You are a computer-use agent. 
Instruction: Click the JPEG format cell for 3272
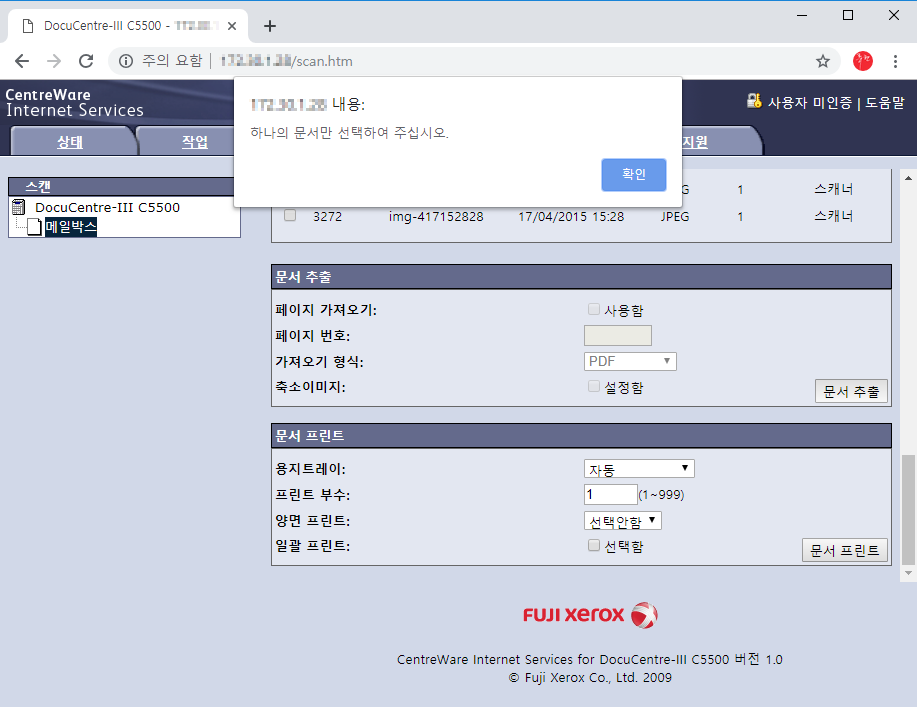pyautogui.click(x=675, y=216)
